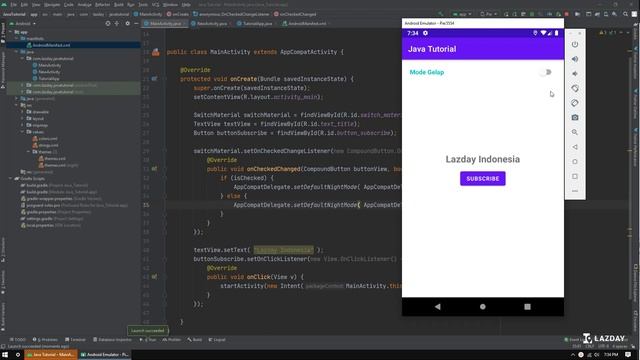Open the Android project view dropdown
Screen dimensions: 640x360
[x=23, y=24]
